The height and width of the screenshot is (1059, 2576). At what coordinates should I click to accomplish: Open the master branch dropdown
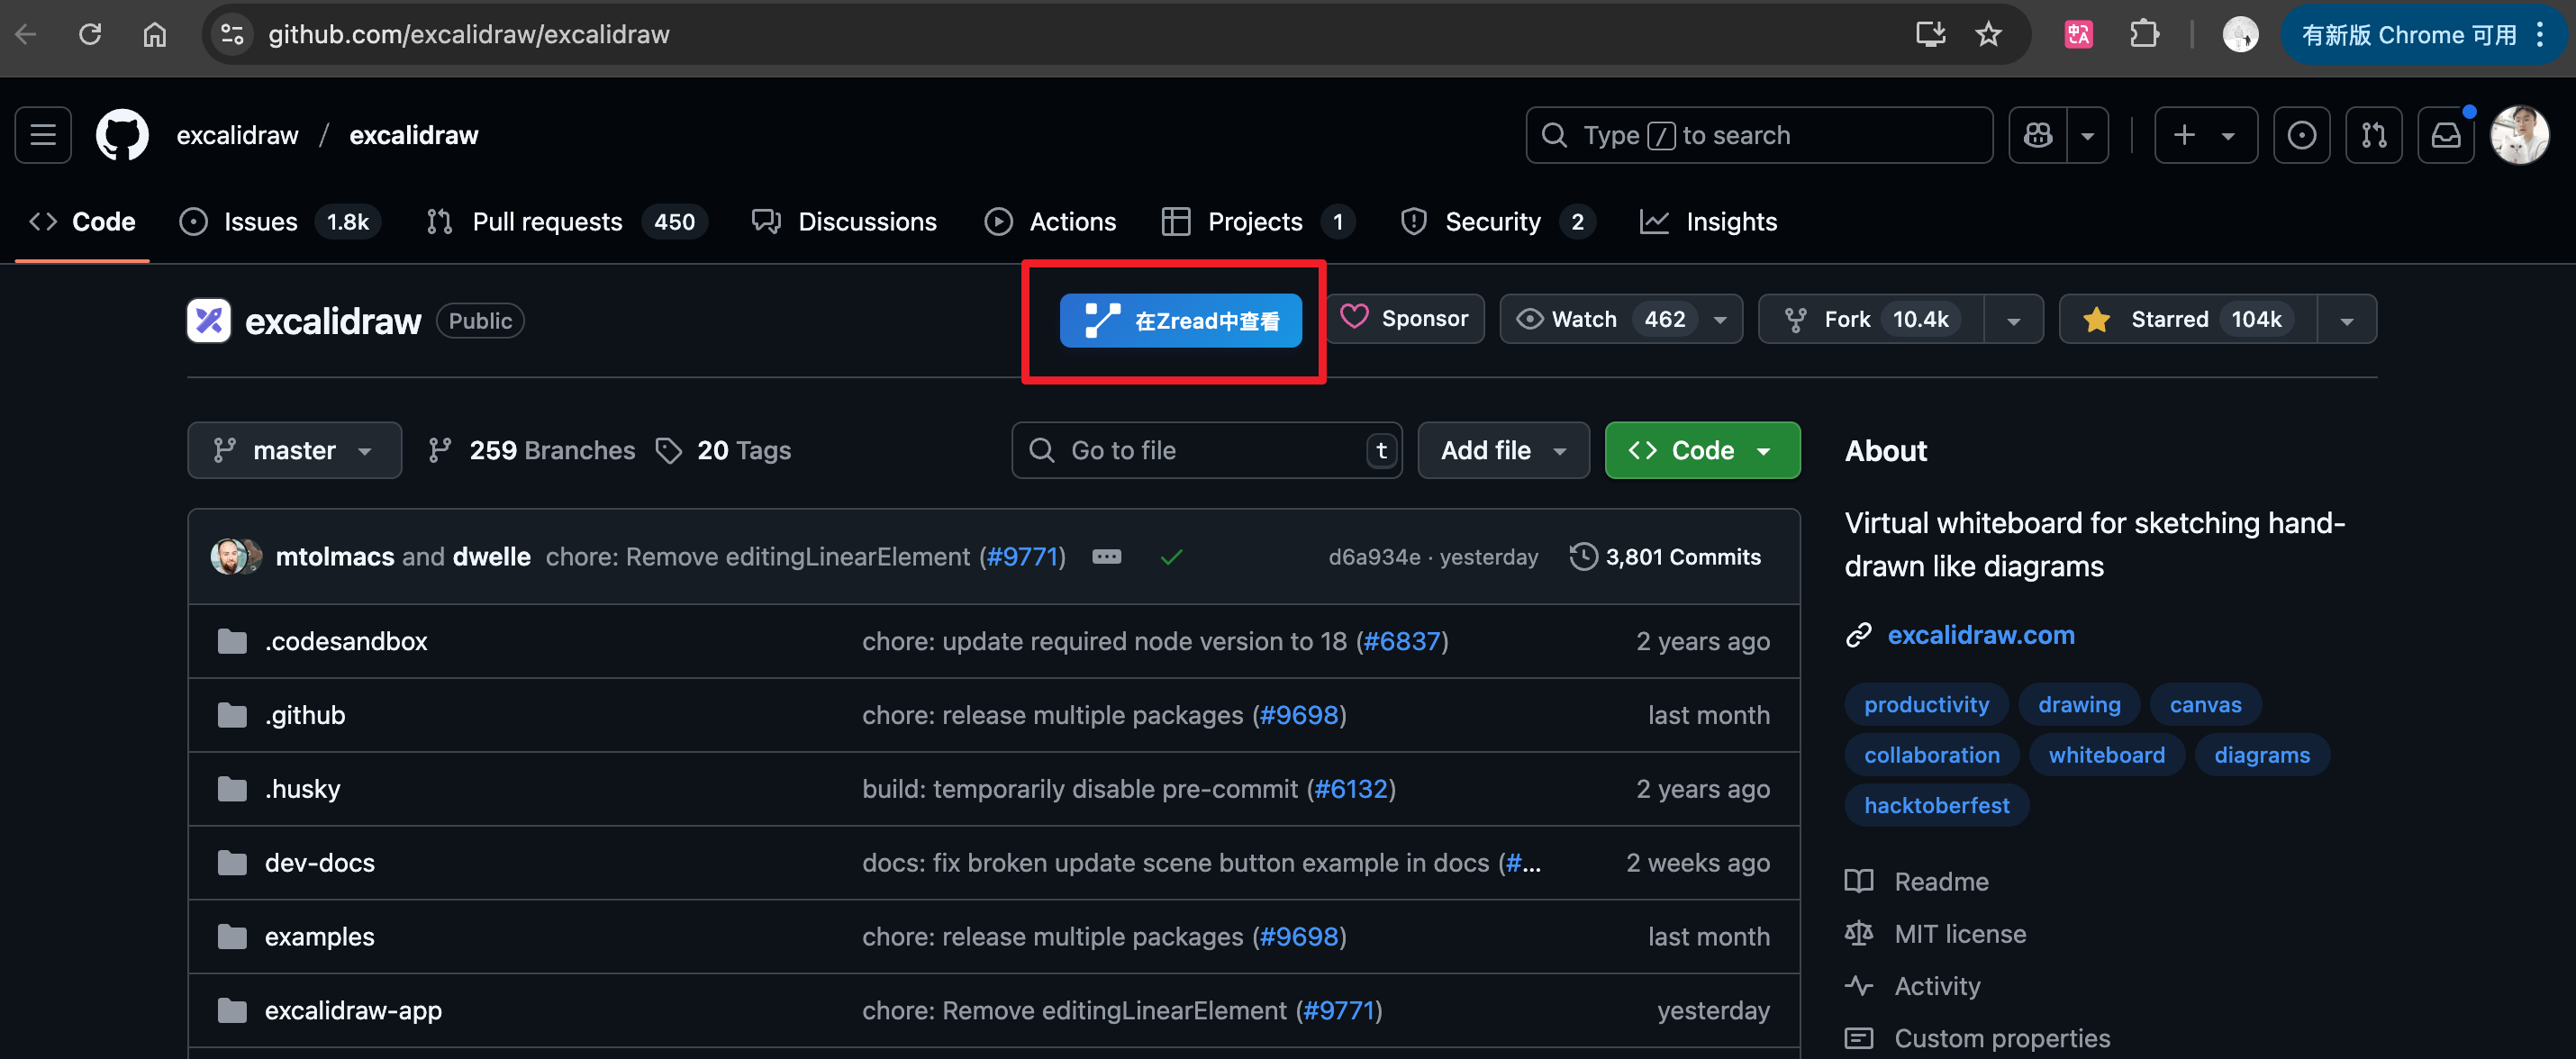point(294,451)
